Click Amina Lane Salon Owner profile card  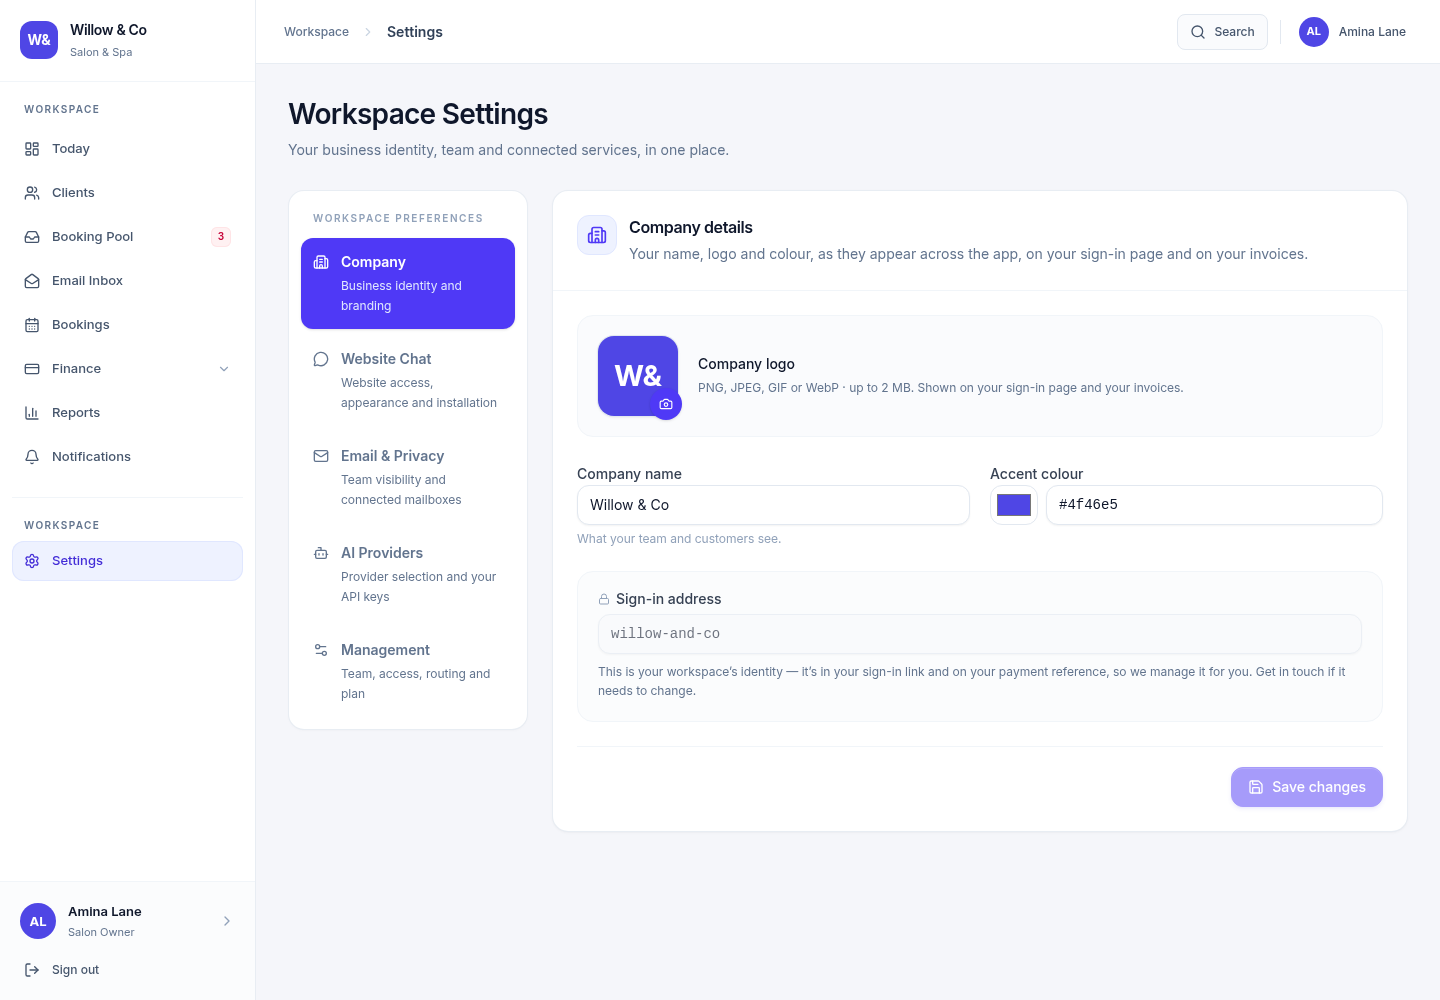pos(127,921)
